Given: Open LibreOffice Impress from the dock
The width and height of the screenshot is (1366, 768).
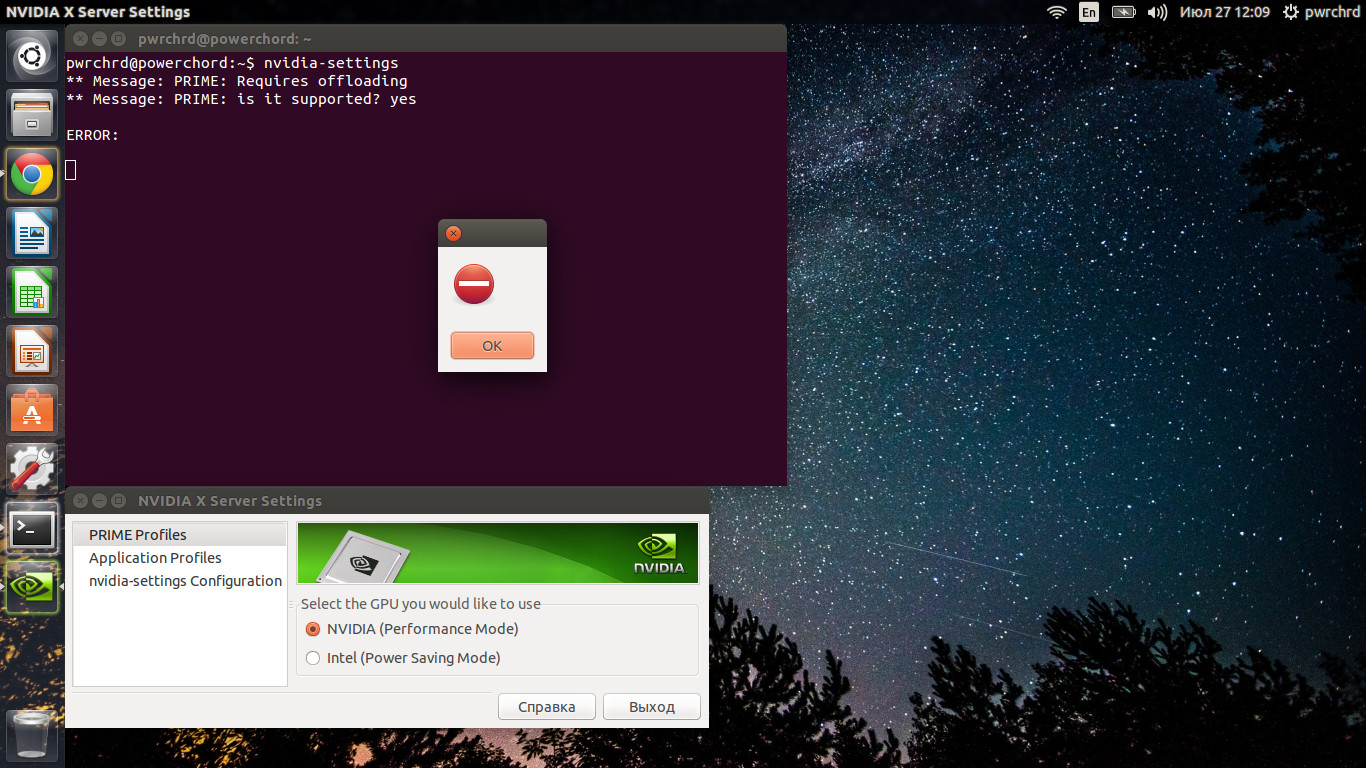Looking at the screenshot, I should coord(32,351).
